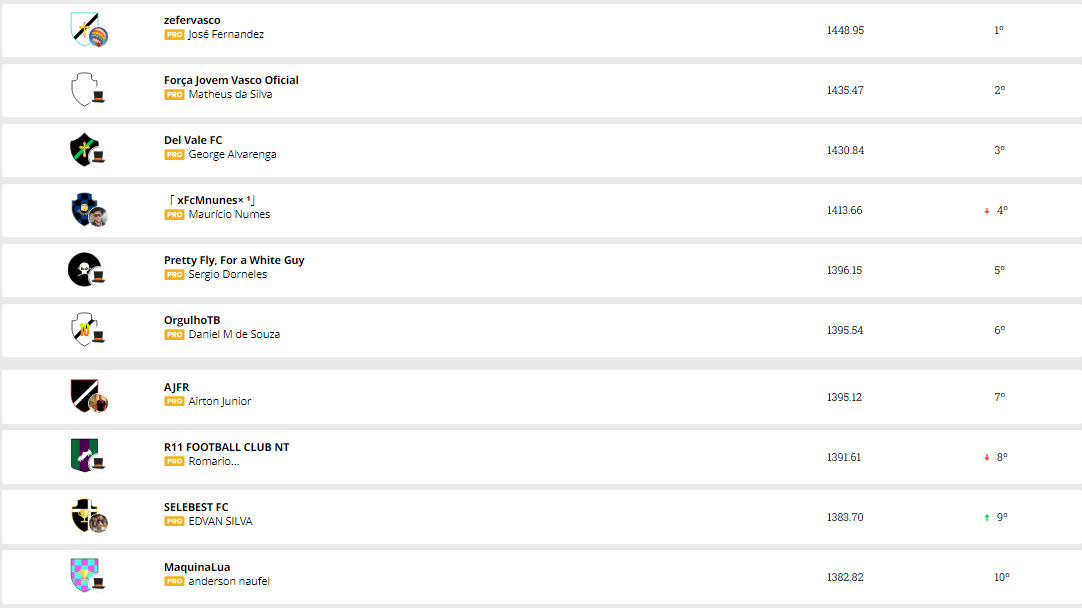
Task: Click the Del Vale FC crest icon
Action: [x=84, y=149]
